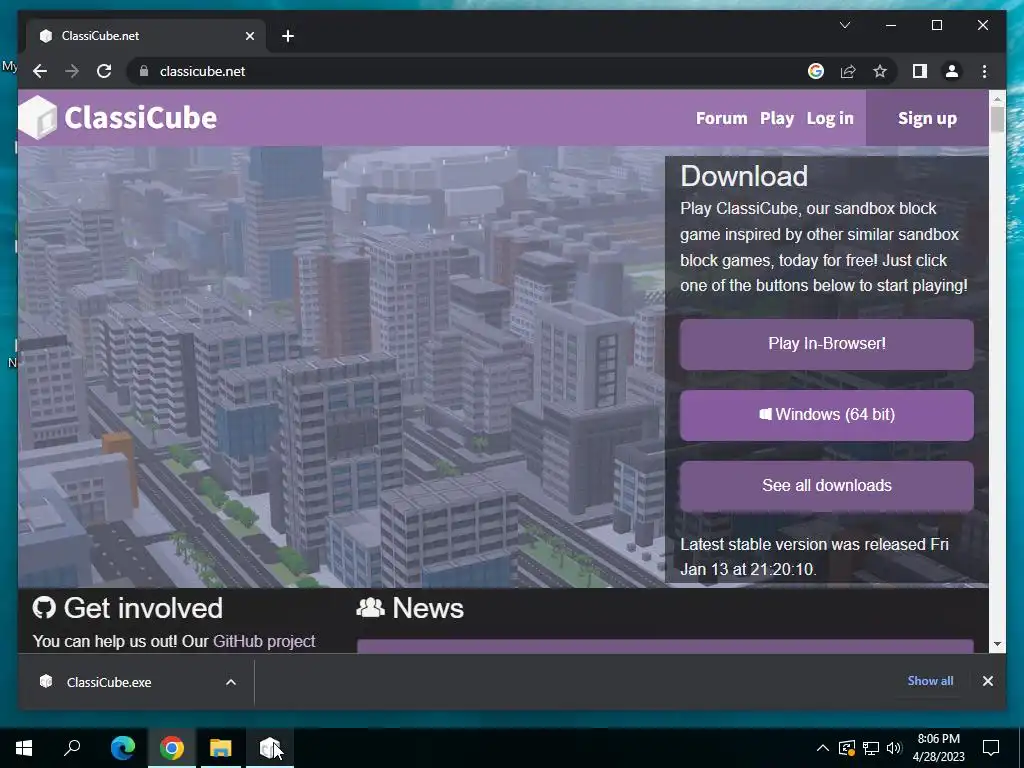Image resolution: width=1024 pixels, height=768 pixels.
Task: Click the page scrollbar down arrow
Action: pyautogui.click(x=997, y=644)
